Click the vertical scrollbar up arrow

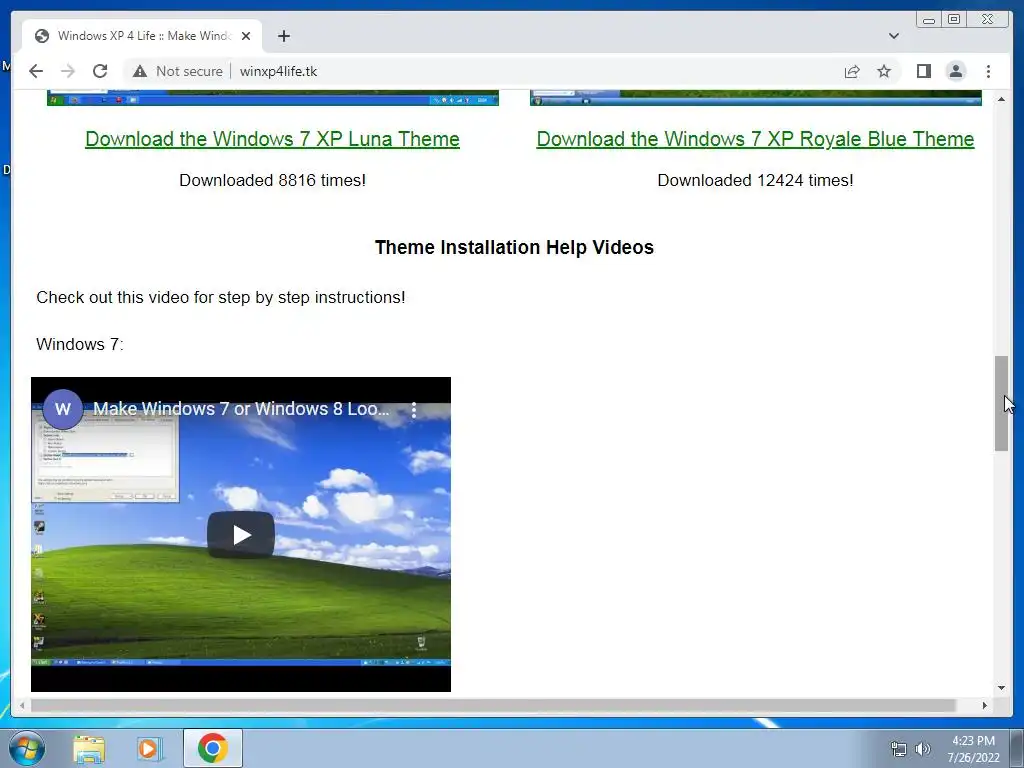point(1001,99)
